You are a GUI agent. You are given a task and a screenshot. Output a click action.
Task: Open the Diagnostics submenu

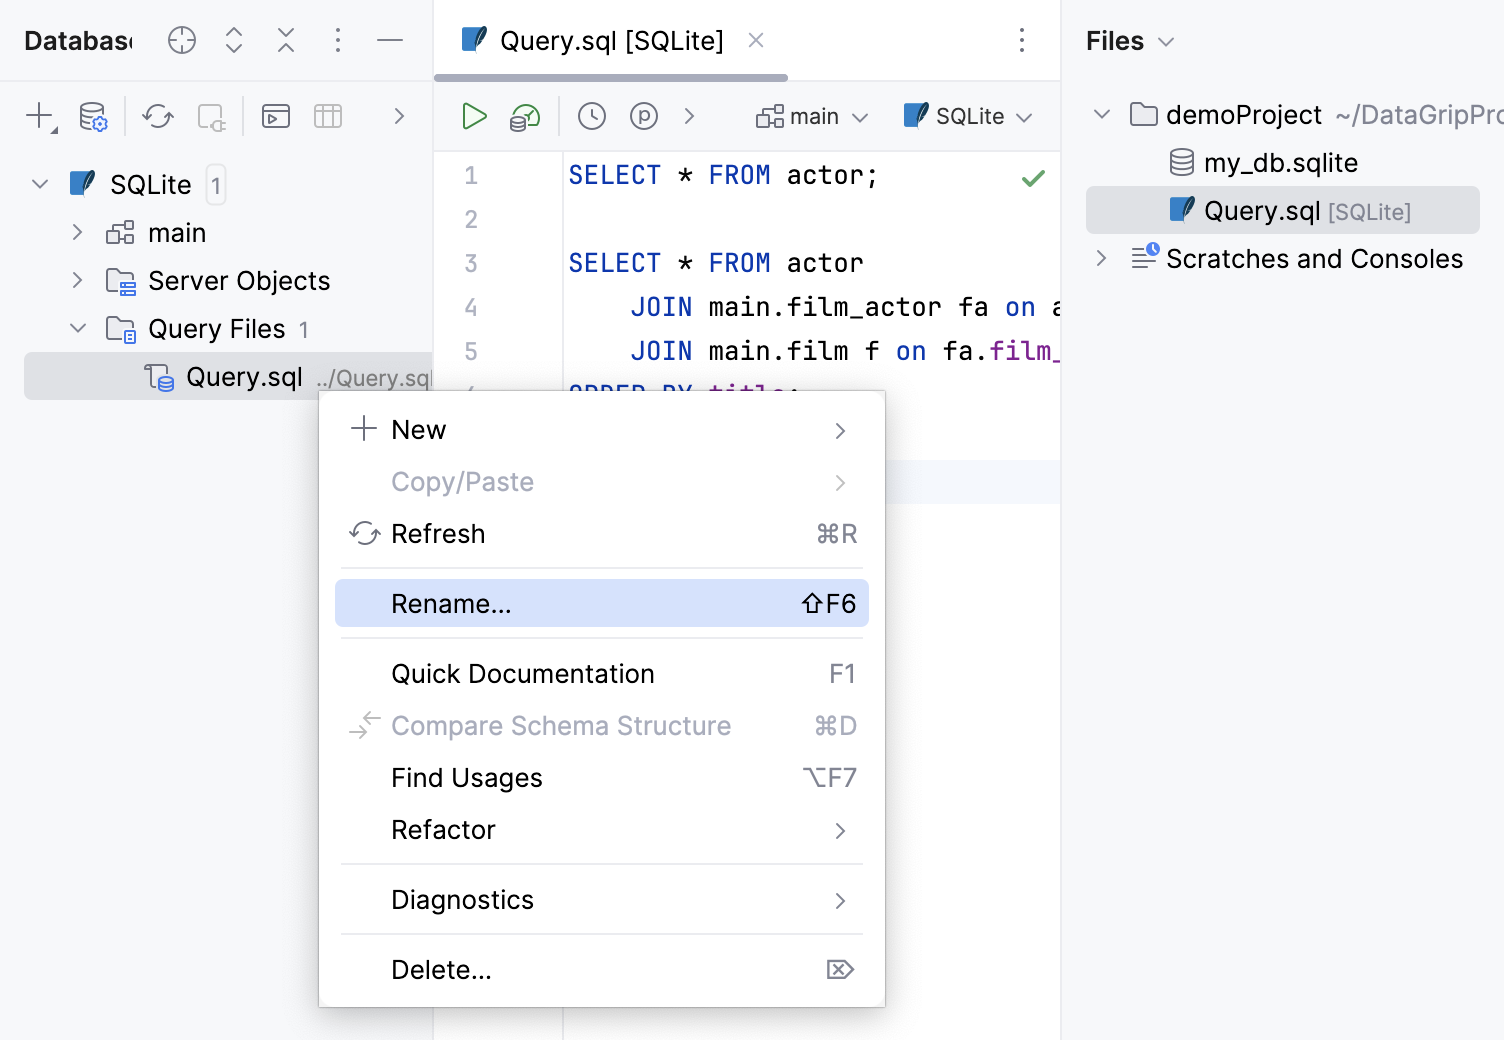462,899
